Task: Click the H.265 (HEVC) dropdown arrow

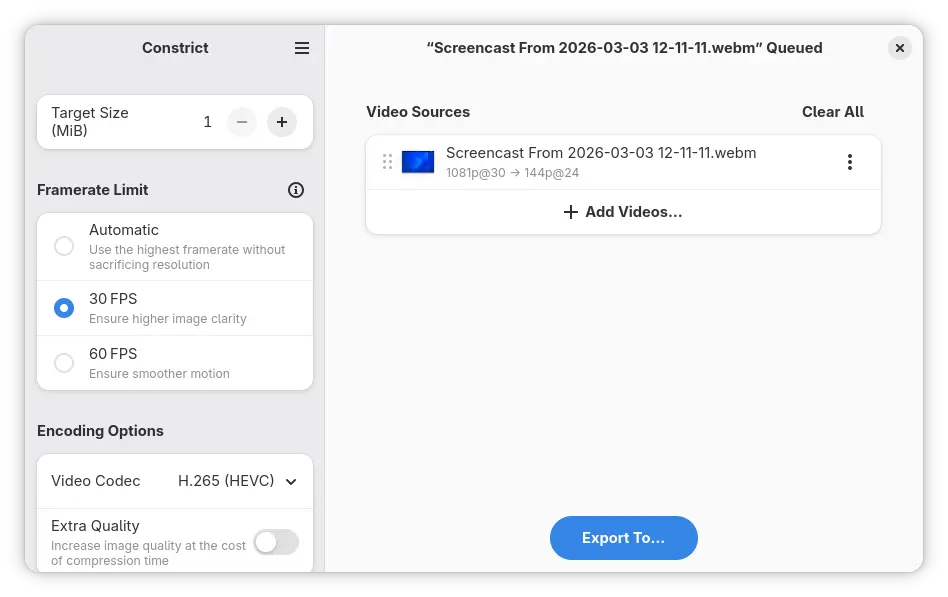Action: 291,482
